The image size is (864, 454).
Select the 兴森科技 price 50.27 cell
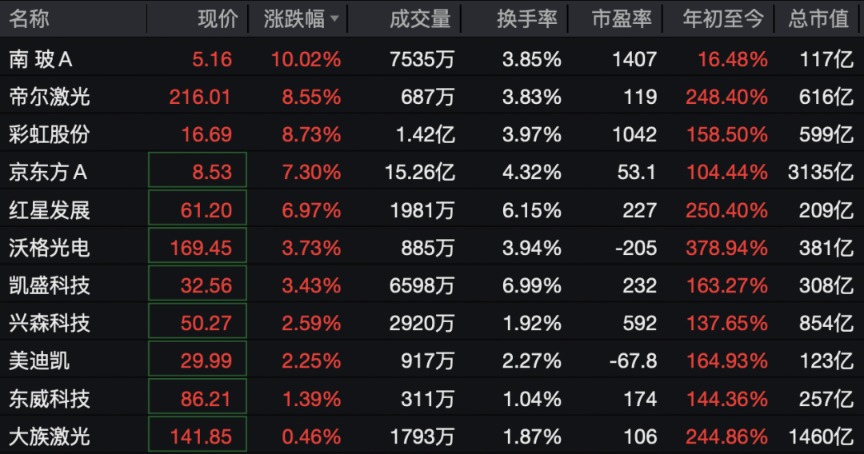[x=197, y=321]
